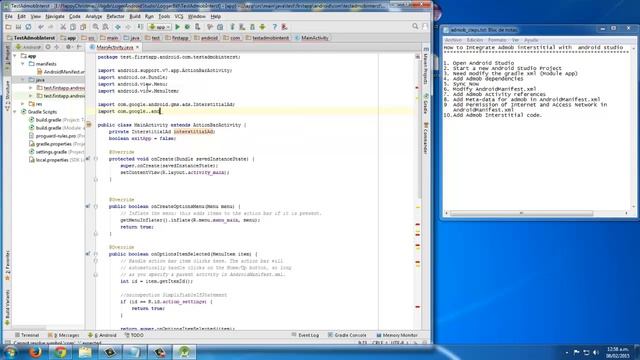640x360 pixels.
Task: Click the Navigate Back arrow icon
Action: click(118, 27)
